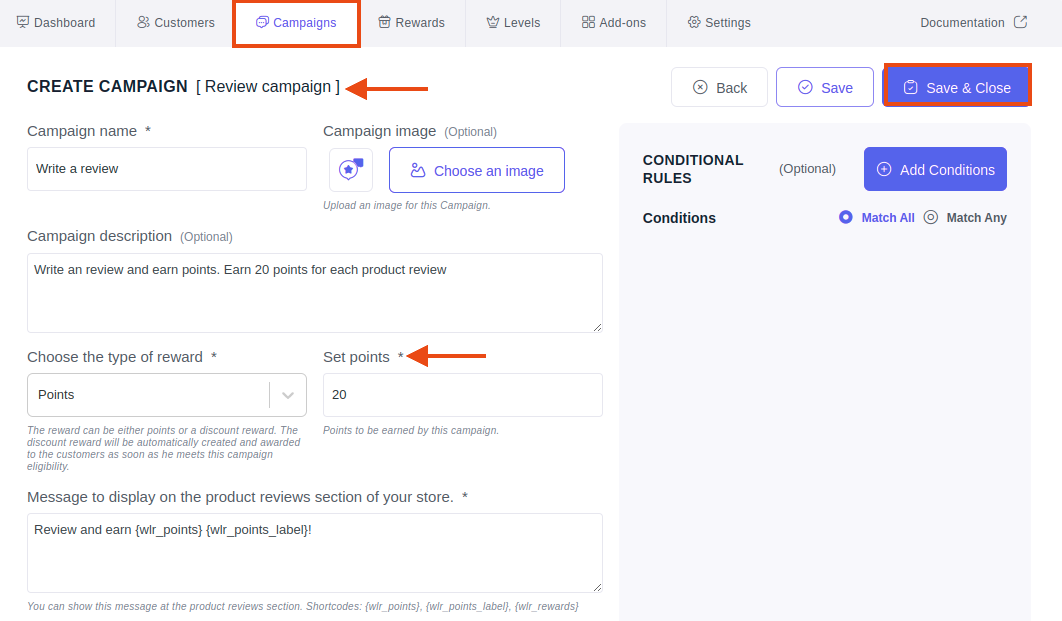Focus the Campaign name input field
This screenshot has width=1062, height=621.
(x=167, y=169)
